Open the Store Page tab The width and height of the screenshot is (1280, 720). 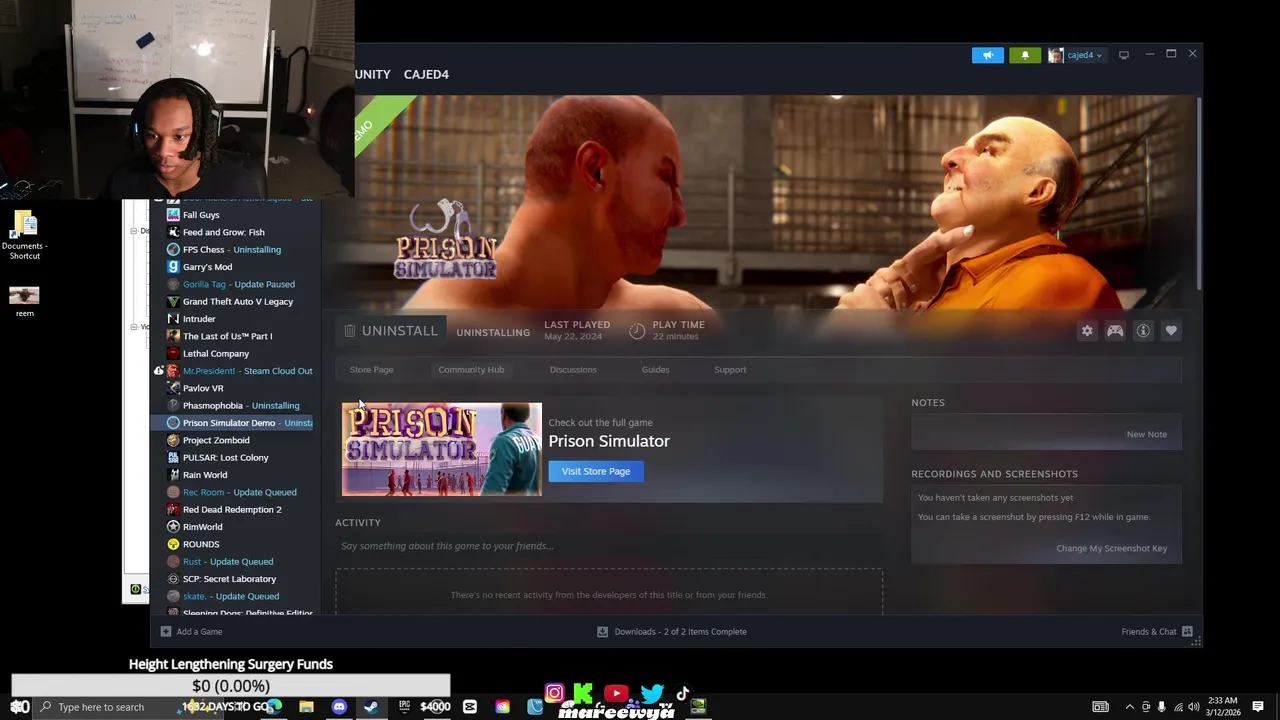click(x=371, y=370)
